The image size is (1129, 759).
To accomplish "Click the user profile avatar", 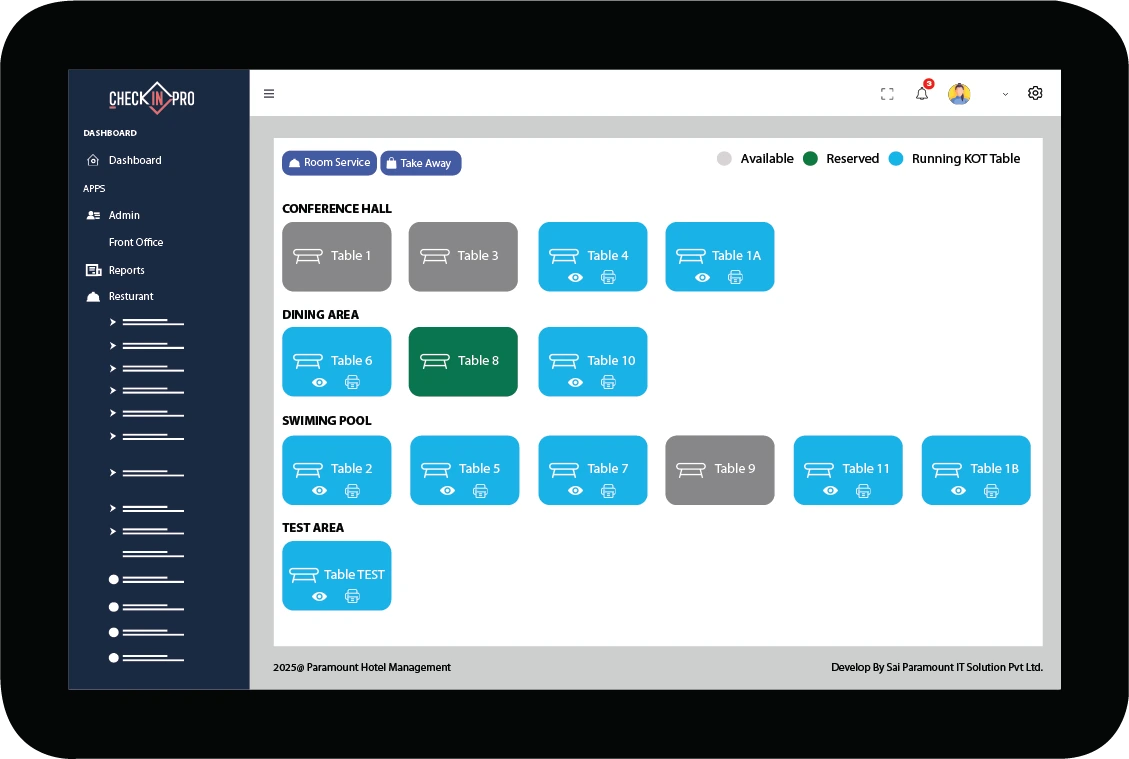I will click(x=959, y=94).
